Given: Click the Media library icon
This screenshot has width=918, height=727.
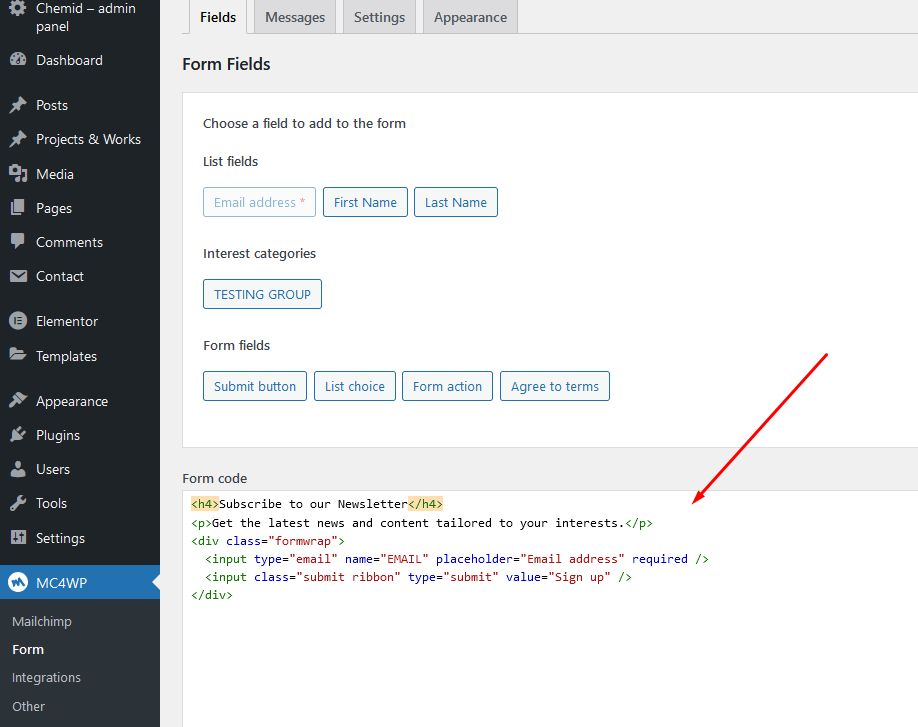Looking at the screenshot, I should point(18,173).
